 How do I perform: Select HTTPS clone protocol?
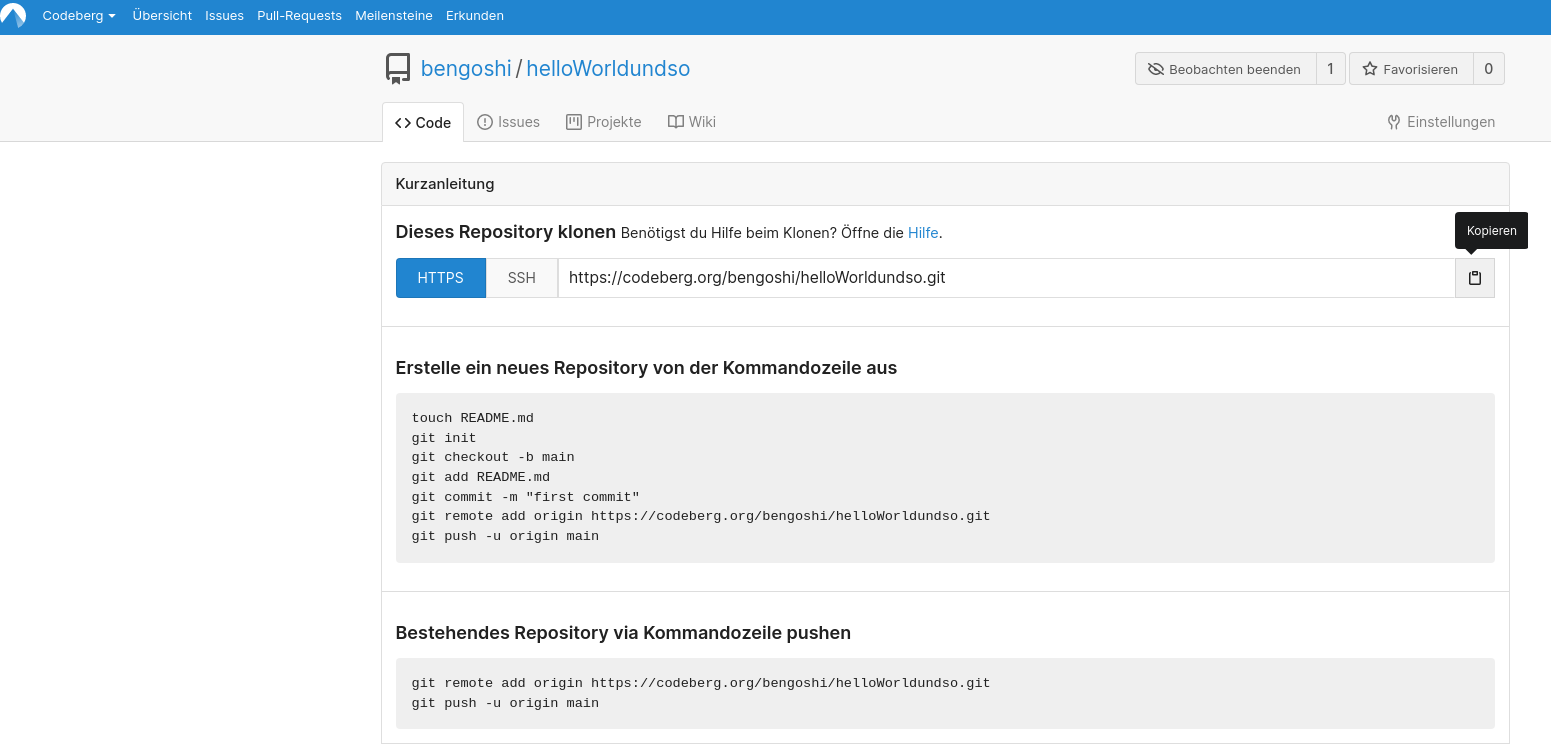click(x=440, y=278)
